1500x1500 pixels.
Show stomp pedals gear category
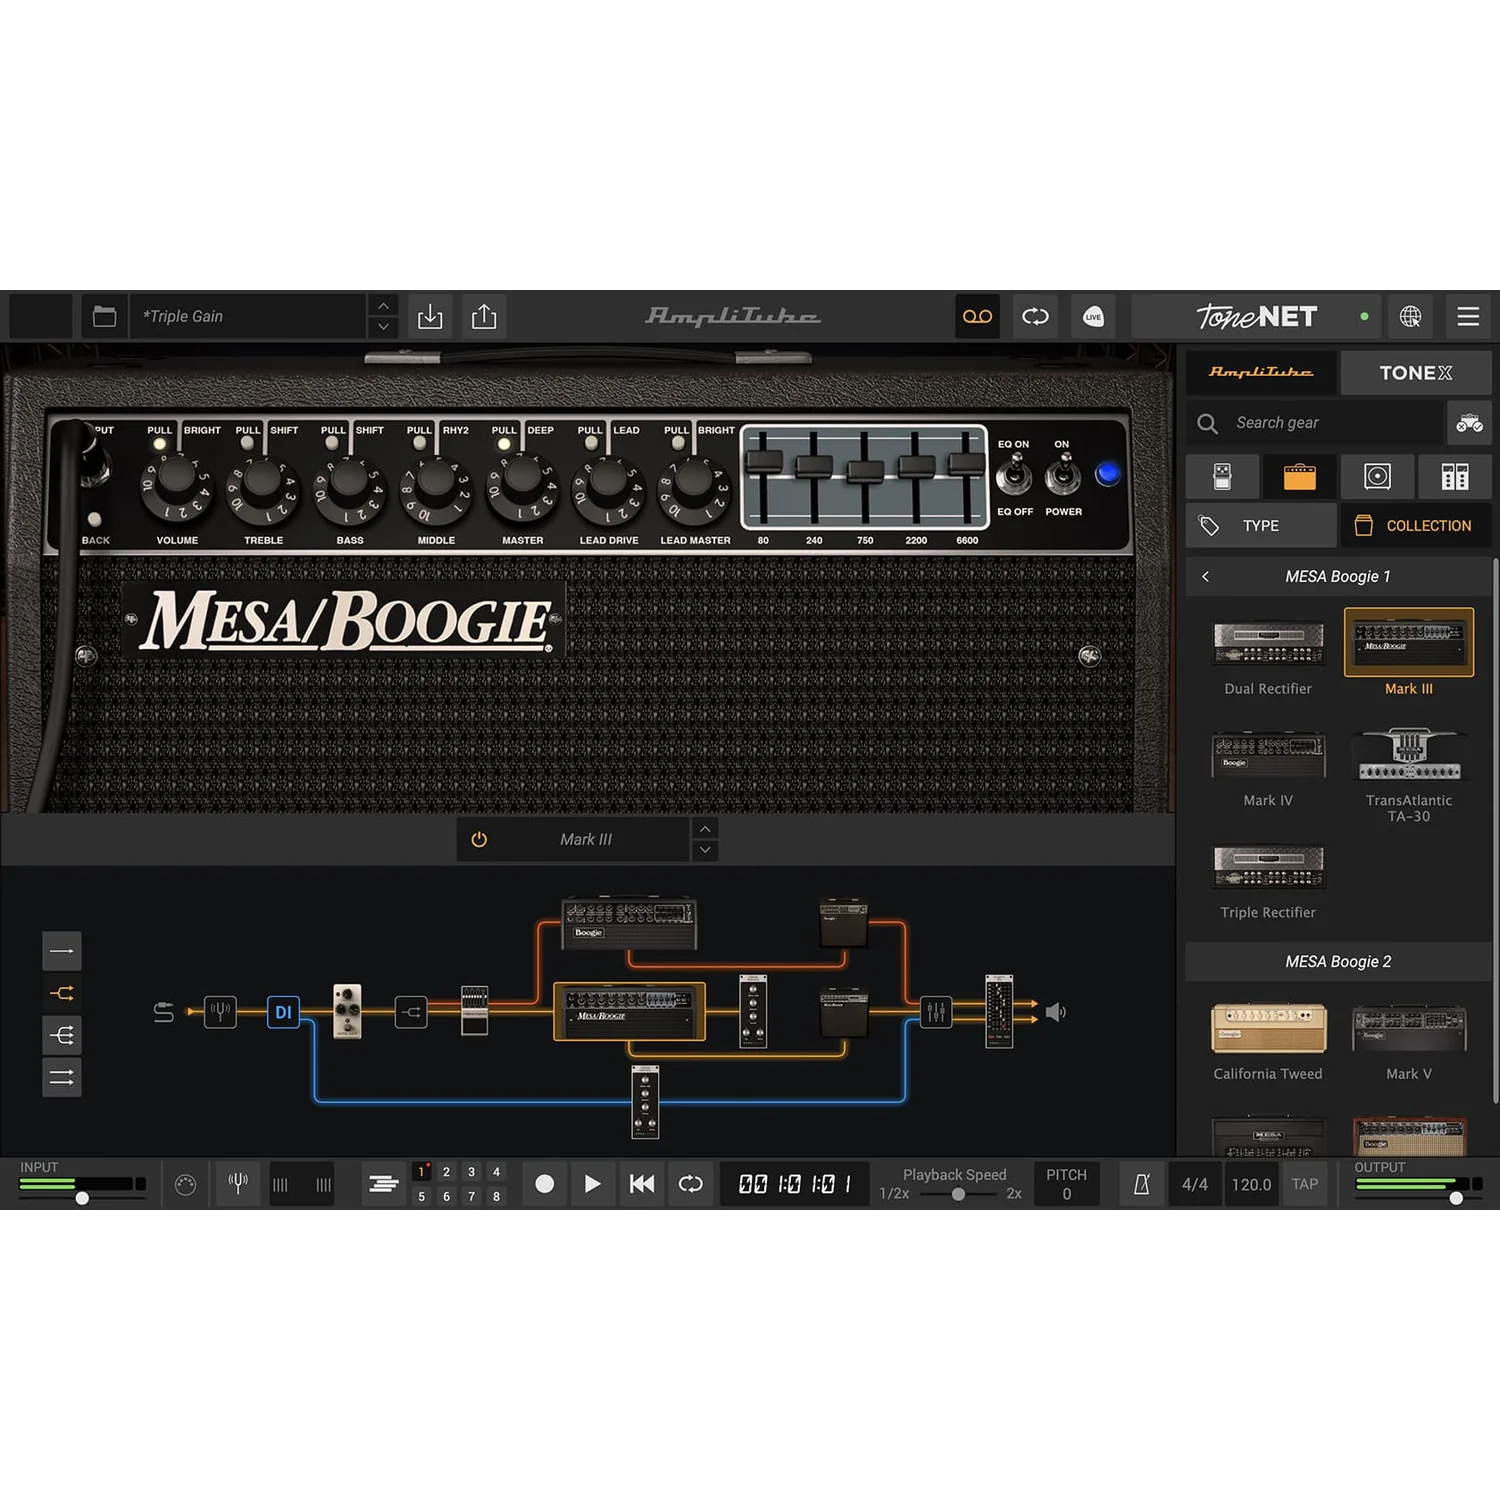click(1222, 477)
